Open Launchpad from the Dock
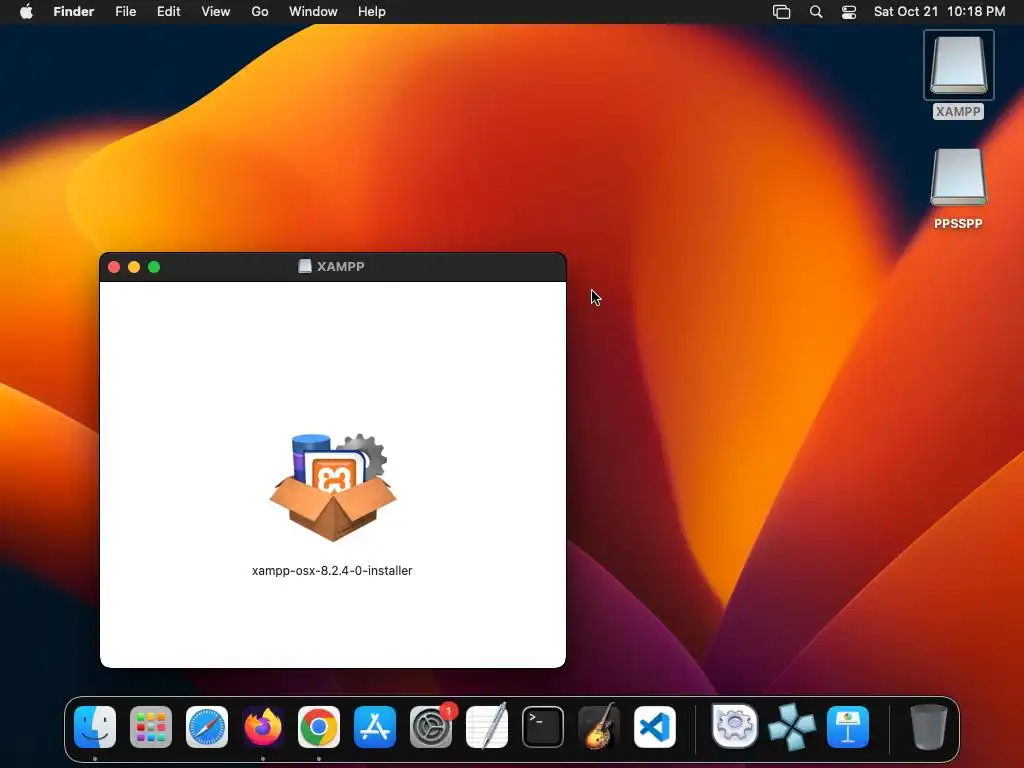This screenshot has height=768, width=1024. (151, 727)
